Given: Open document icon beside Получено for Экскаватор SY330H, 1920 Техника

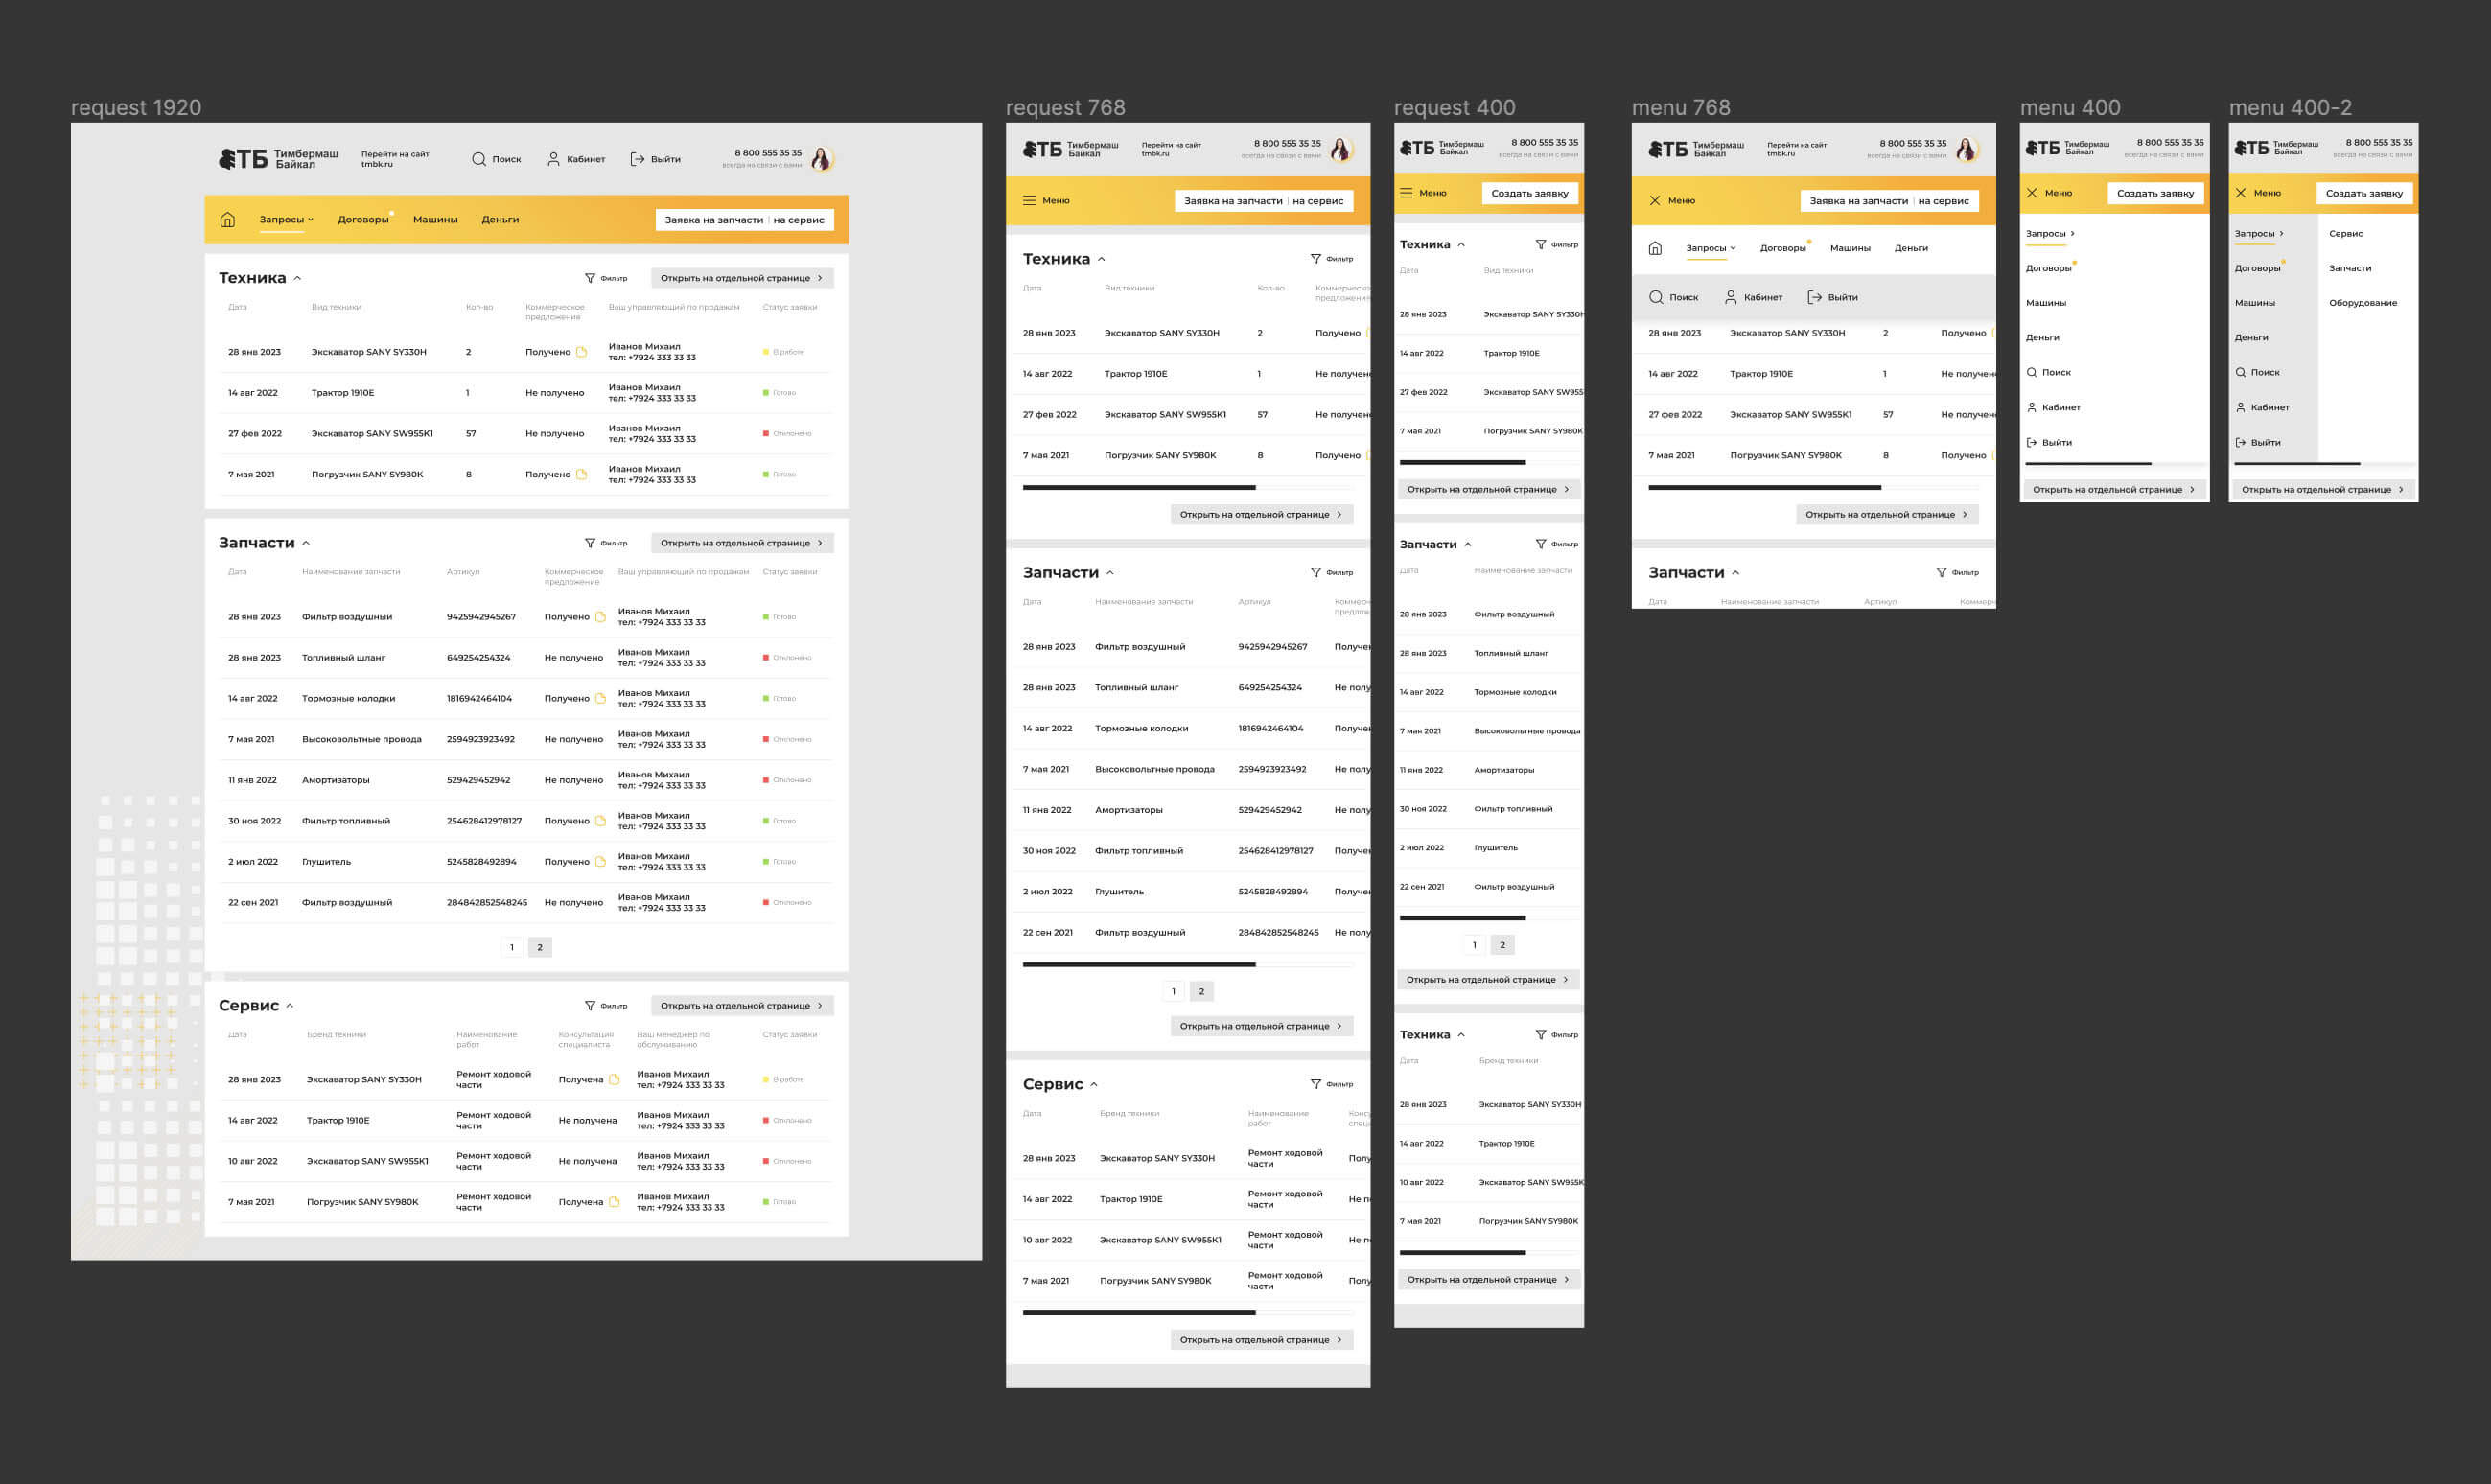Looking at the screenshot, I should 581,352.
